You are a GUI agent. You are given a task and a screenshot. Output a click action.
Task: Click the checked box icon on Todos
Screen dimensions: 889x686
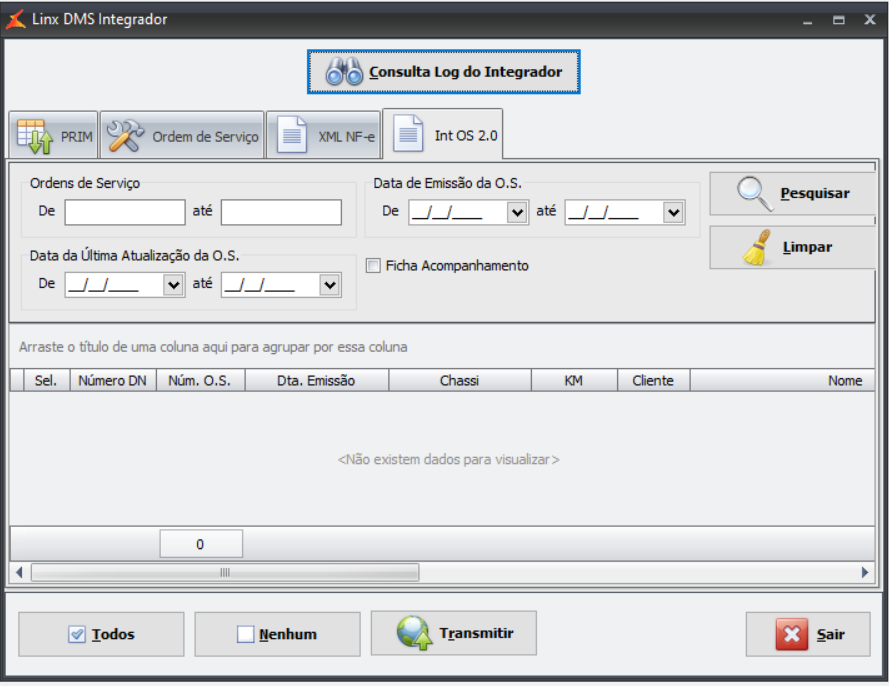point(77,634)
